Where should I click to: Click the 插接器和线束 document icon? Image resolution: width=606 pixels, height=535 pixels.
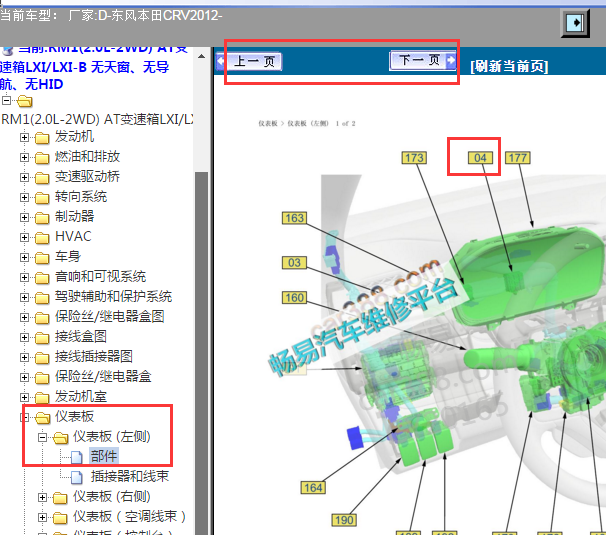pos(77,477)
